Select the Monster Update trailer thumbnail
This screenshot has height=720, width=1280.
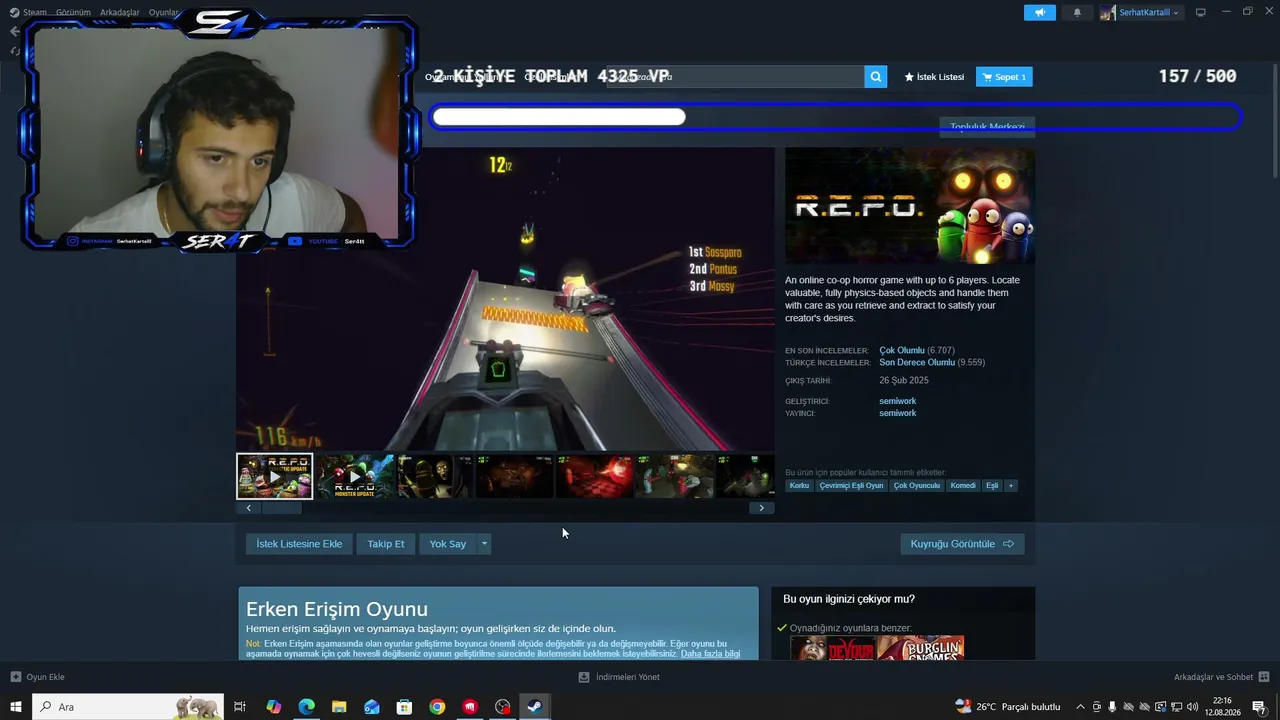click(355, 476)
